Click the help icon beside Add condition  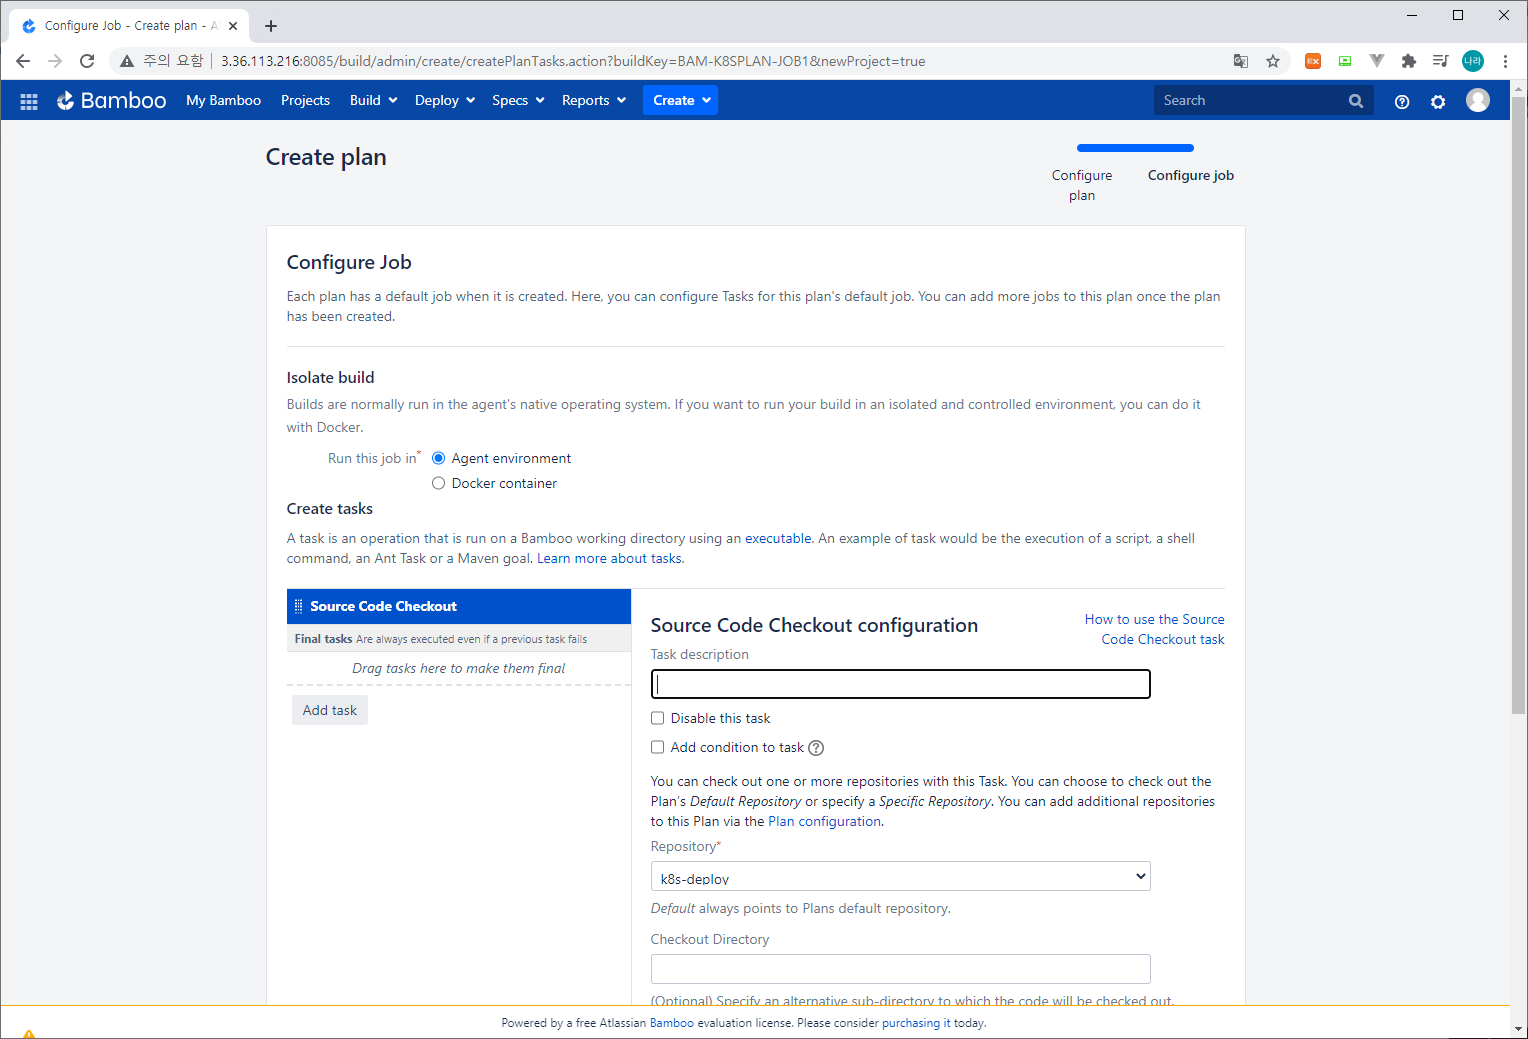[x=816, y=748]
